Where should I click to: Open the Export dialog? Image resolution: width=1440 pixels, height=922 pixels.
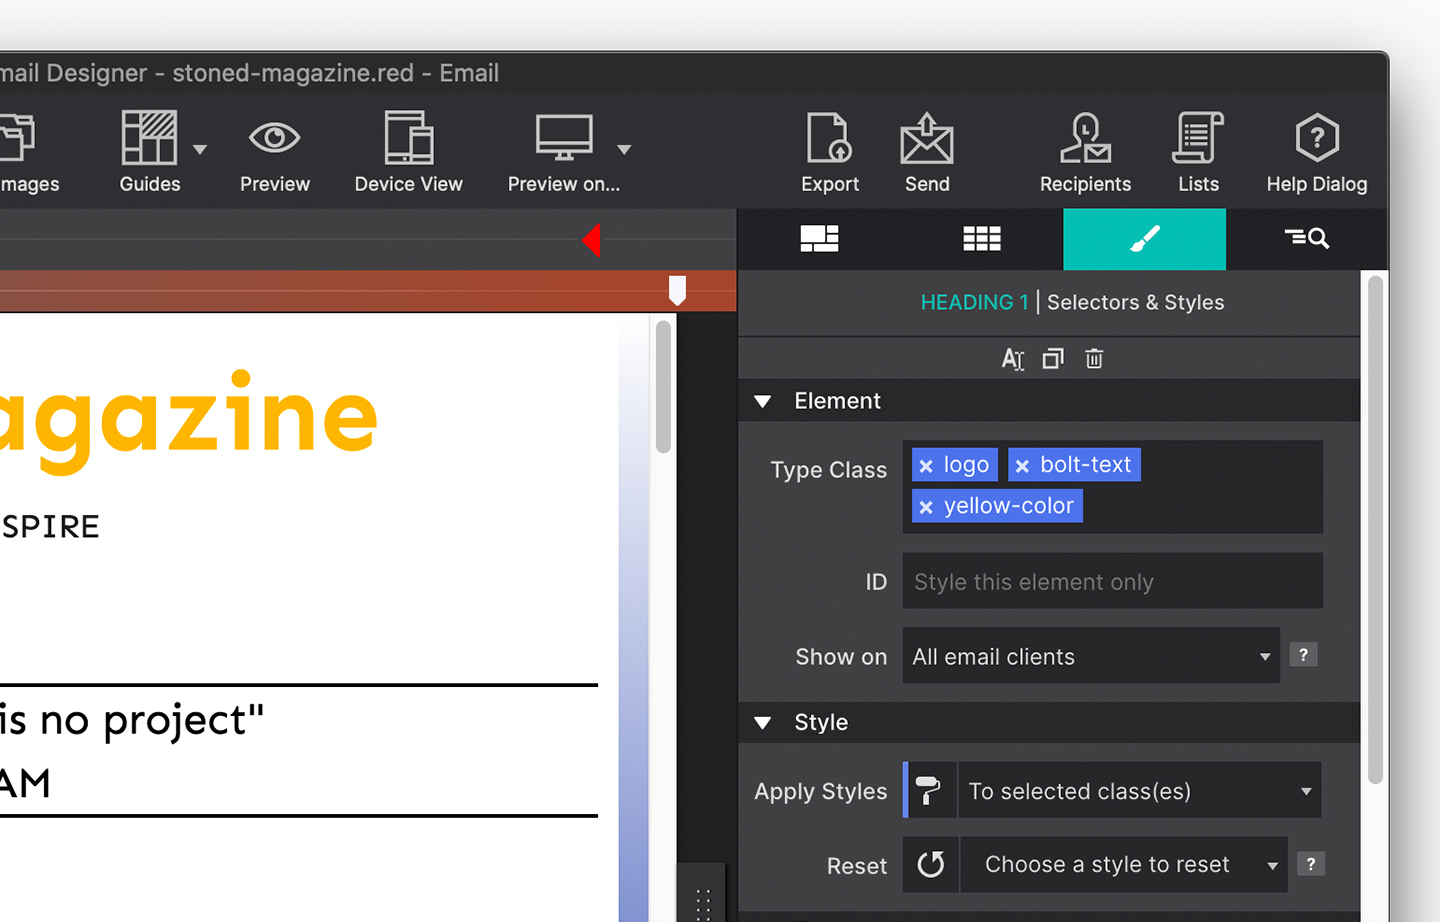click(x=829, y=152)
